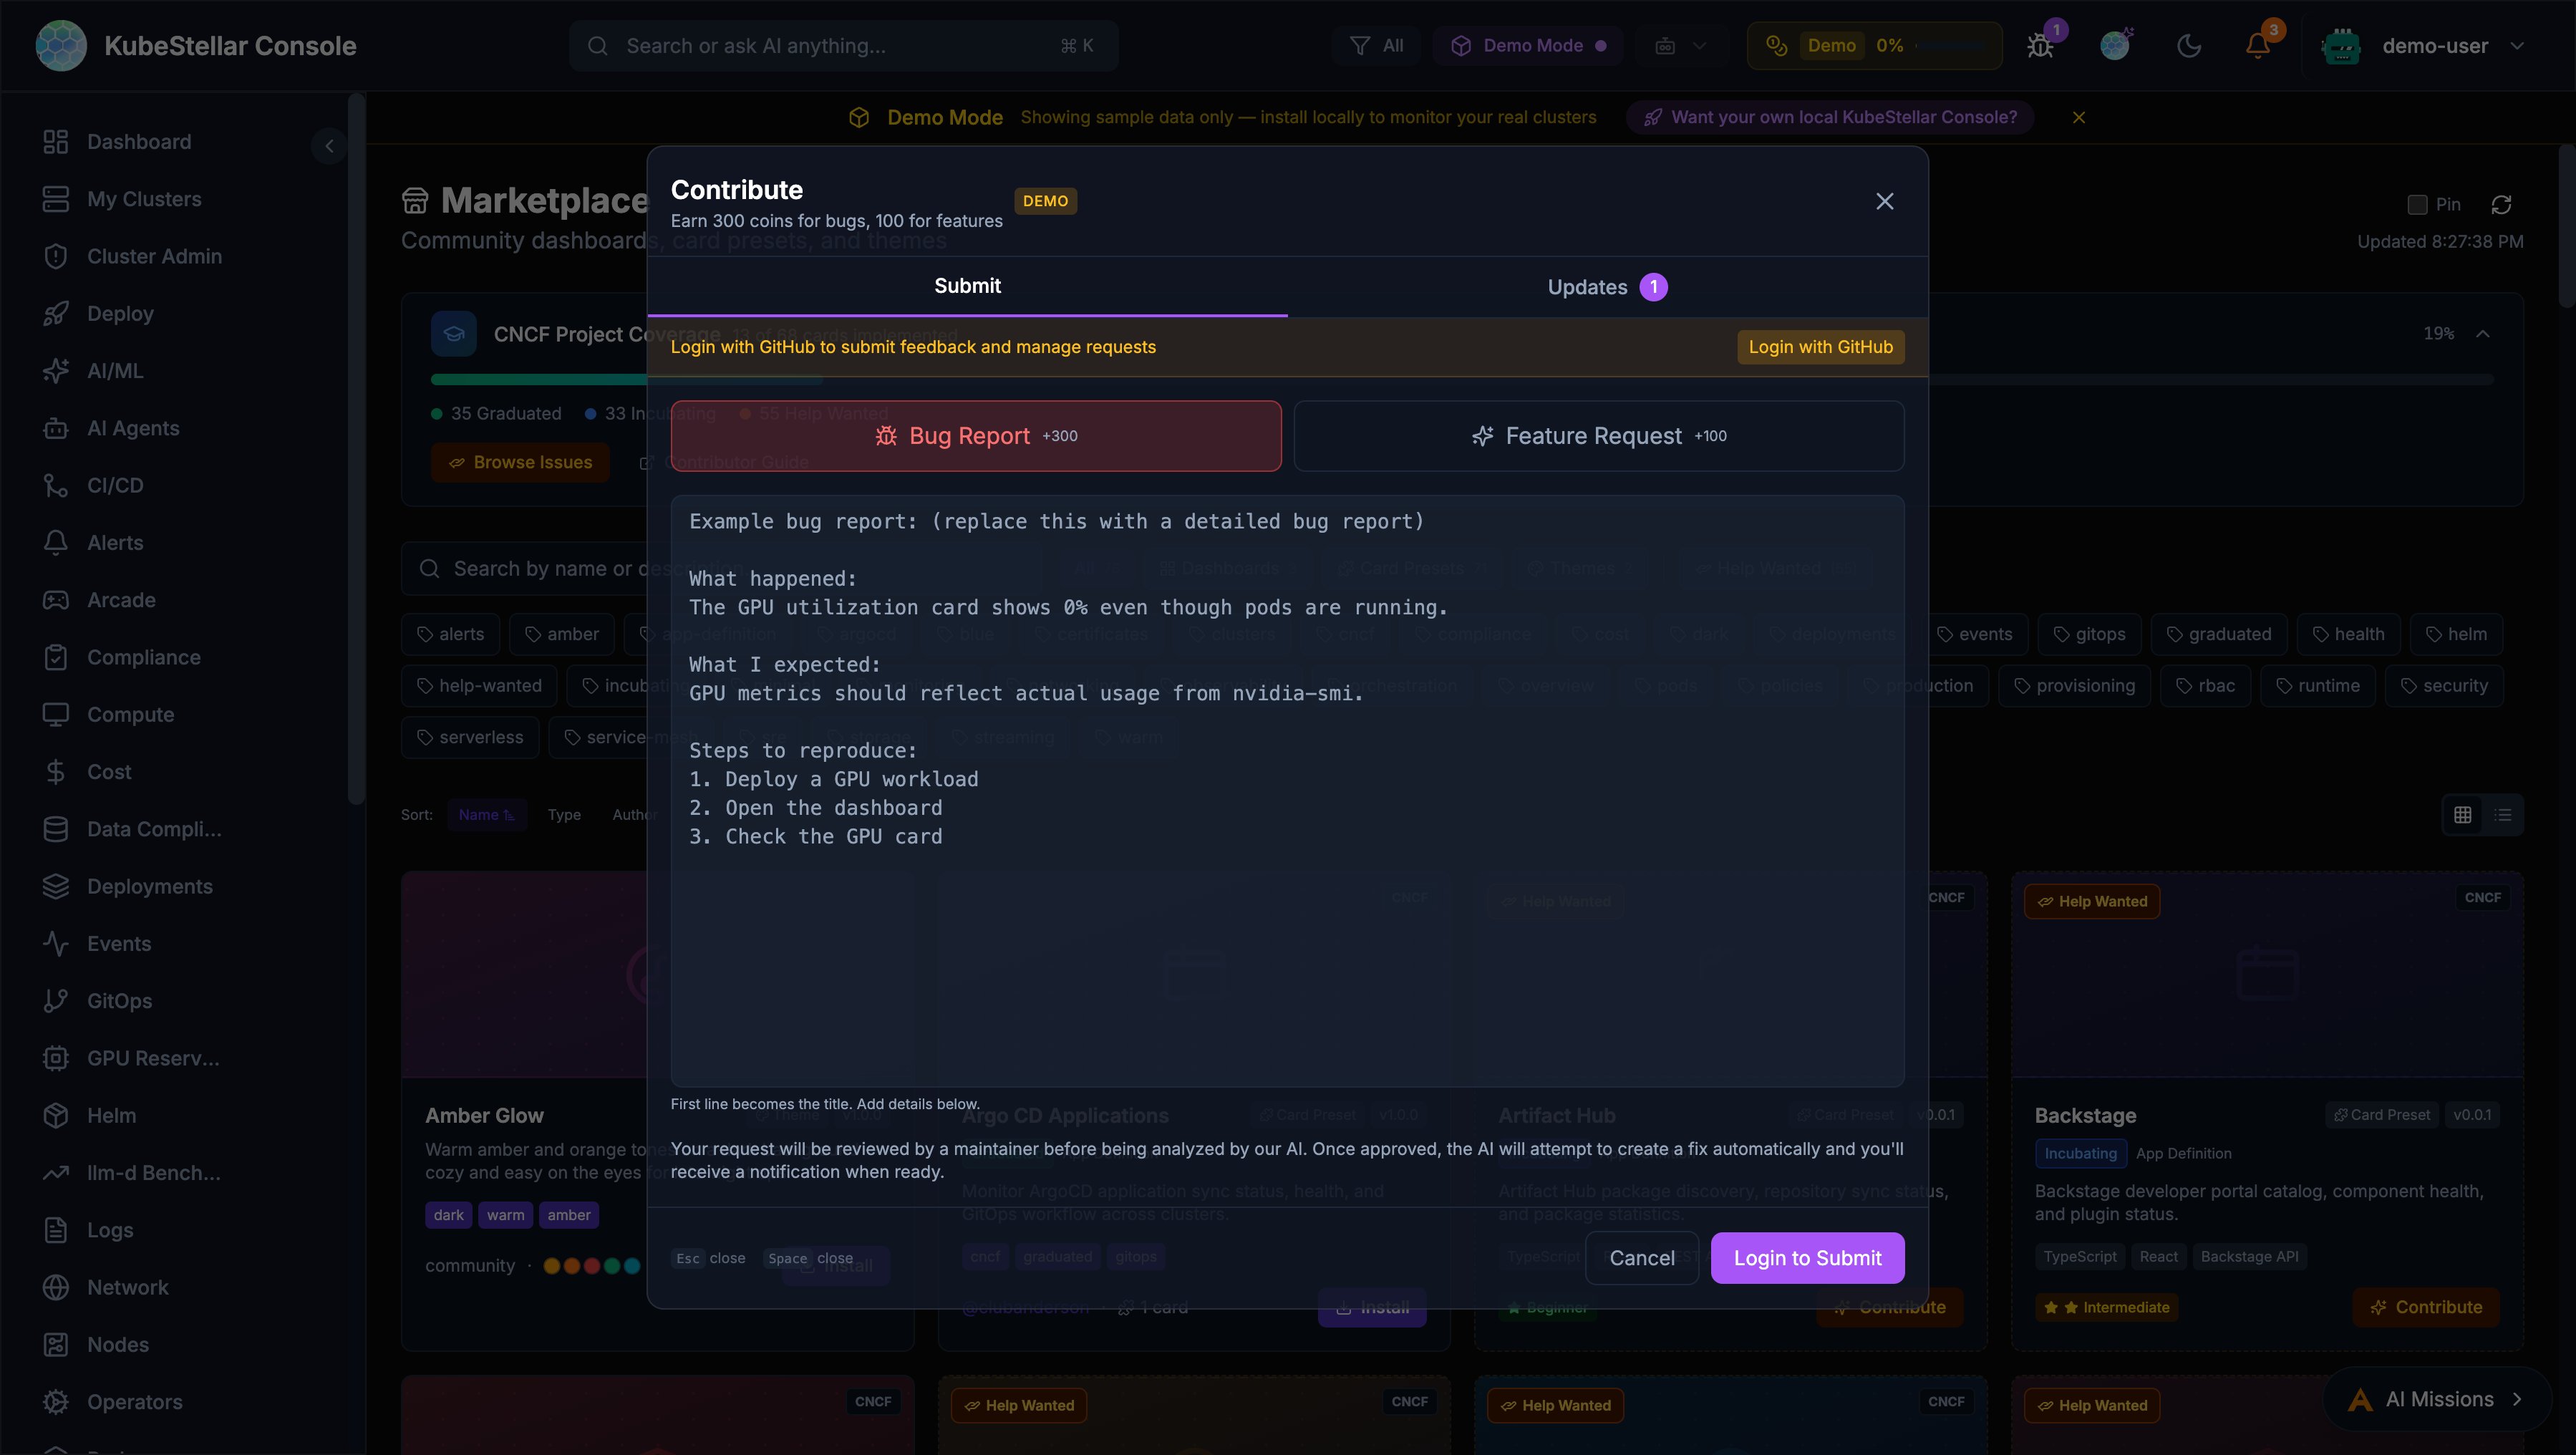This screenshot has width=2576, height=1455.
Task: Click the search or ask AI input field
Action: (840, 45)
